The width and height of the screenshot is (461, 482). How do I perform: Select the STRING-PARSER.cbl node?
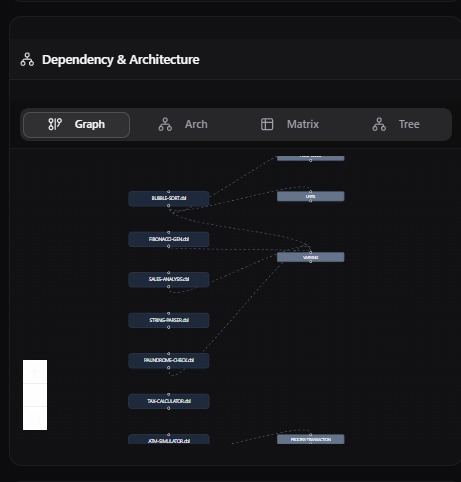click(x=169, y=320)
